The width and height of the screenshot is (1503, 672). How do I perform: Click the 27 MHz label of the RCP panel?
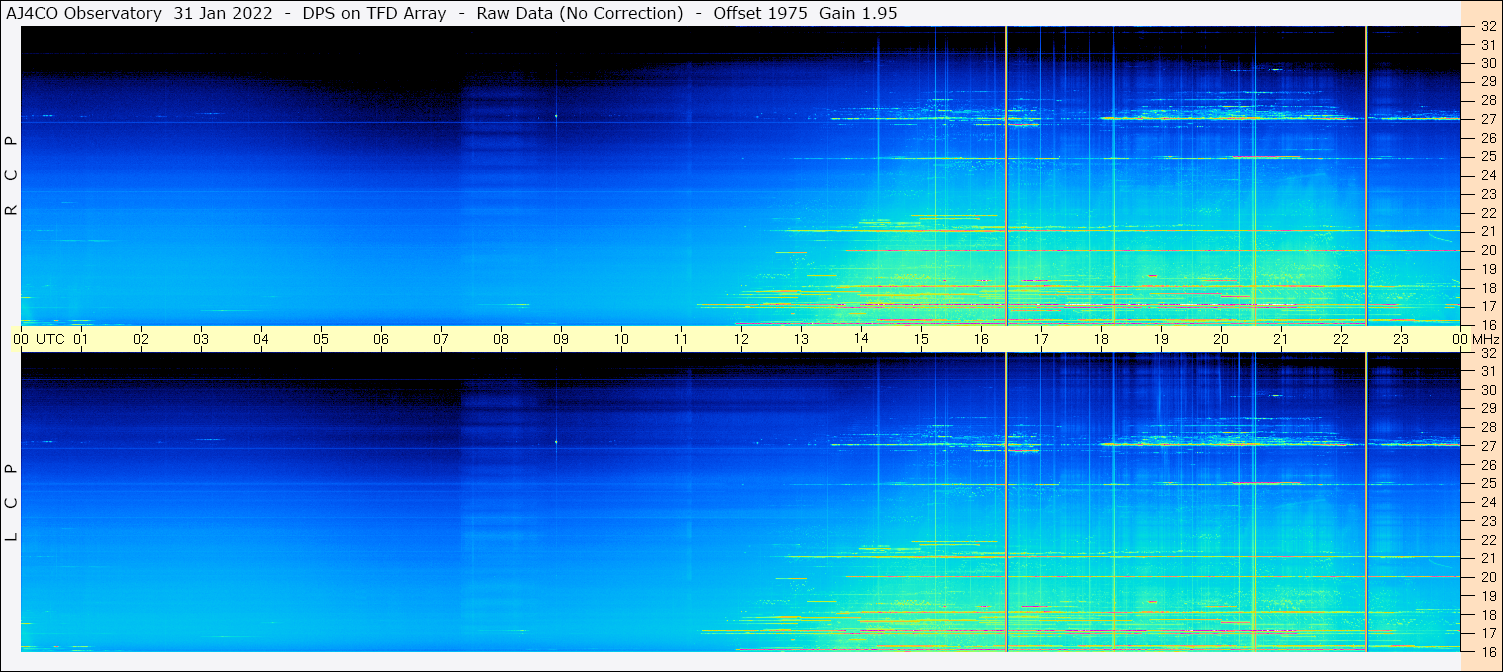(x=1487, y=118)
